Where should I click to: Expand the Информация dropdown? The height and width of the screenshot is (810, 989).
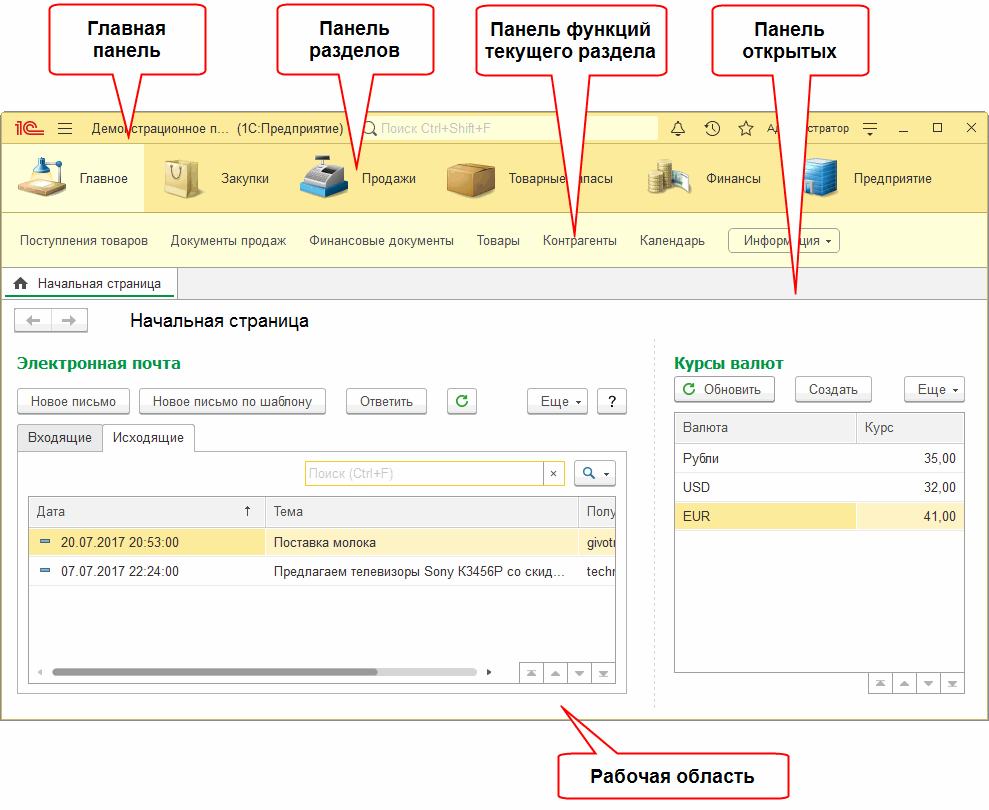point(783,240)
